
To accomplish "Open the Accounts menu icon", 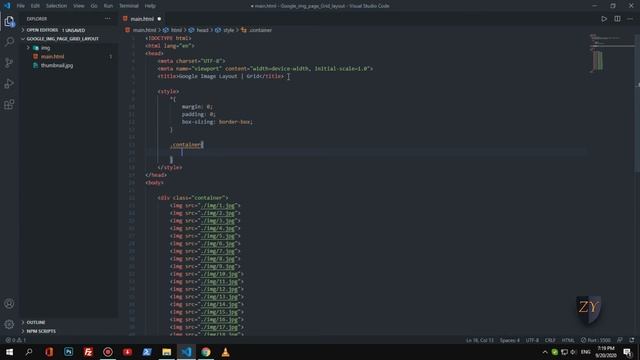I will point(9,304).
